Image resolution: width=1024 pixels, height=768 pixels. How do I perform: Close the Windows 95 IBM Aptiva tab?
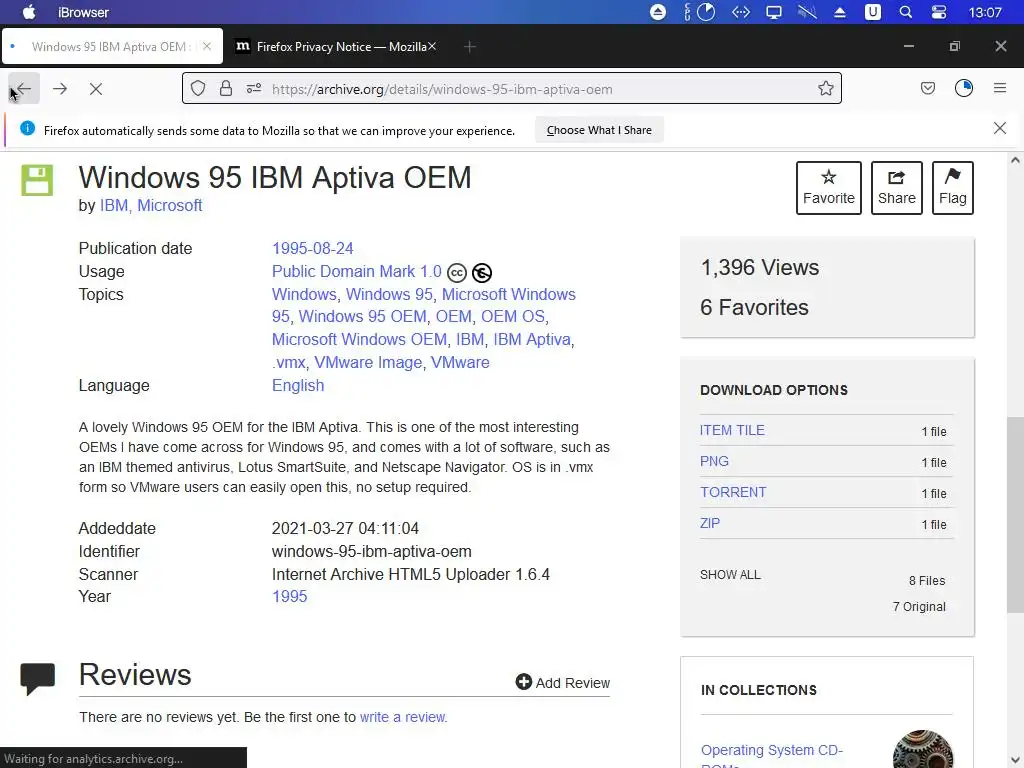click(x=207, y=46)
